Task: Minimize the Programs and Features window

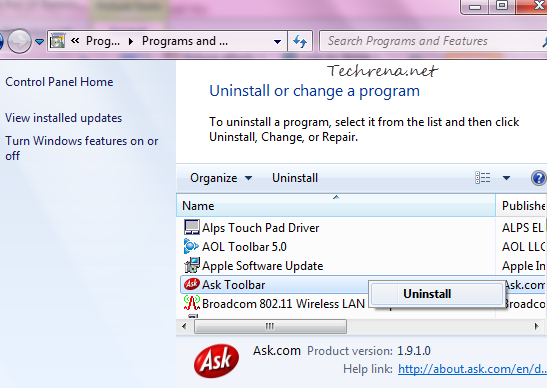Action: coord(474,6)
